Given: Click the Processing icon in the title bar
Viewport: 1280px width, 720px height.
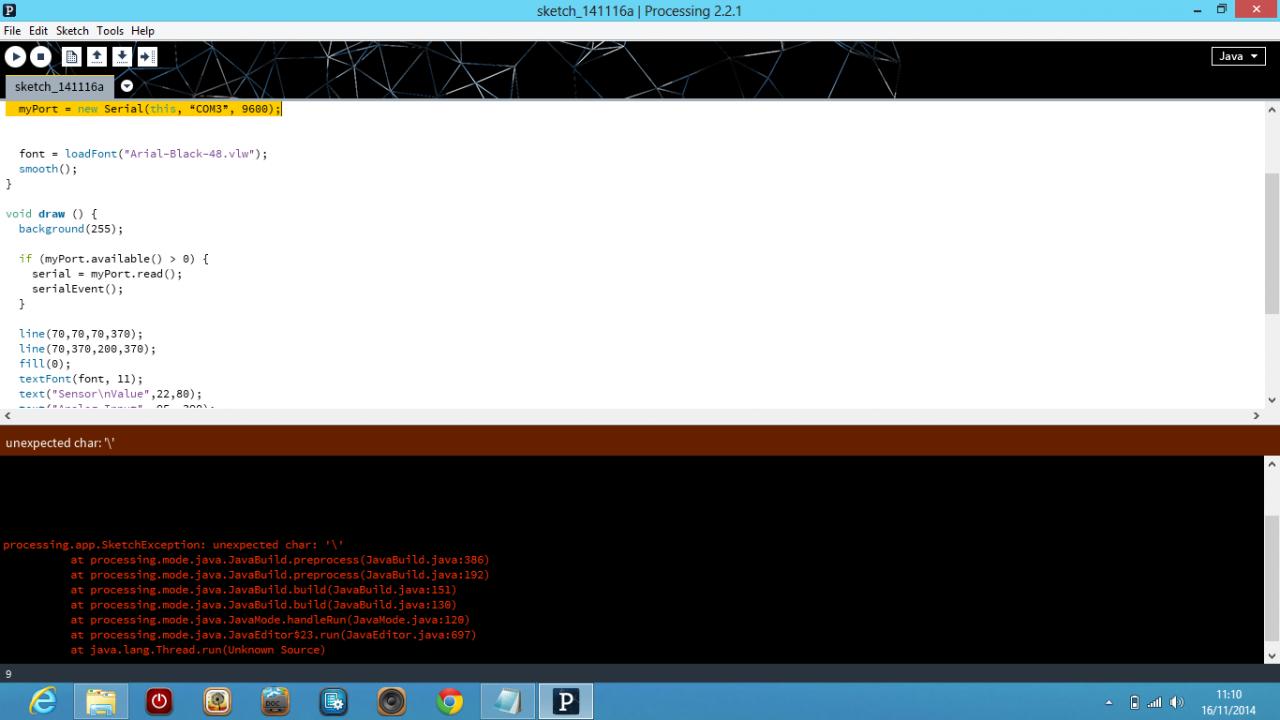Looking at the screenshot, I should (10, 11).
